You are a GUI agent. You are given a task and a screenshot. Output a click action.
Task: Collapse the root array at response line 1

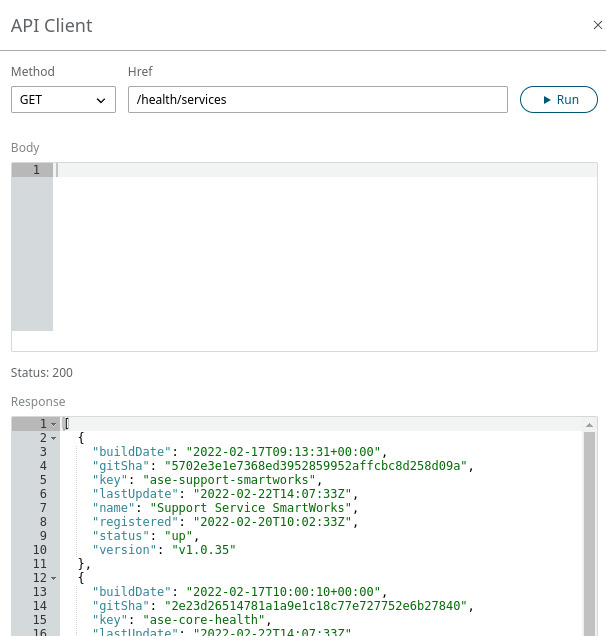[x=54, y=425]
